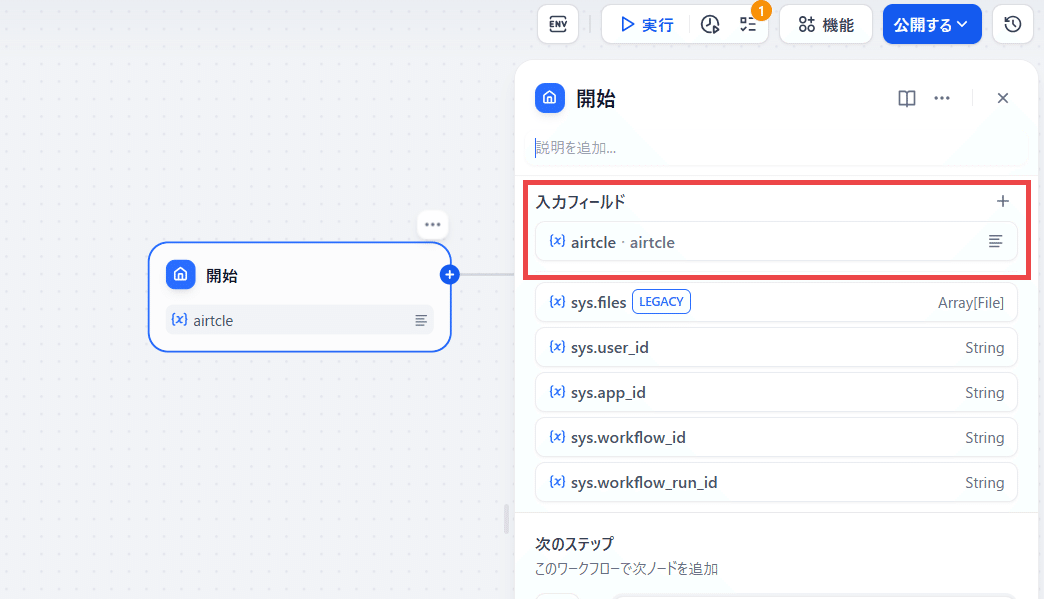Add a new input field with the plus
The height and width of the screenshot is (599, 1044).
coord(1003,200)
